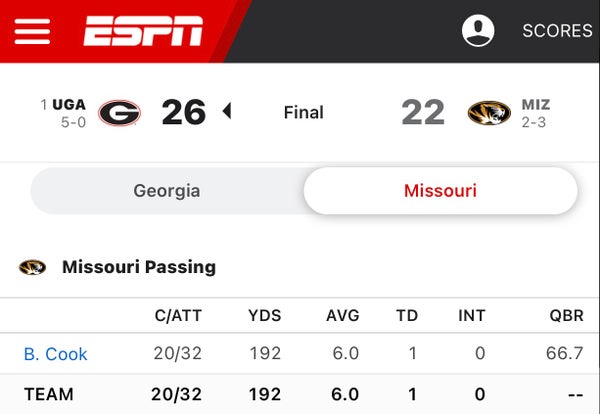Click the QBR column header
Screen dimensions: 600x414
pyautogui.click(x=567, y=316)
